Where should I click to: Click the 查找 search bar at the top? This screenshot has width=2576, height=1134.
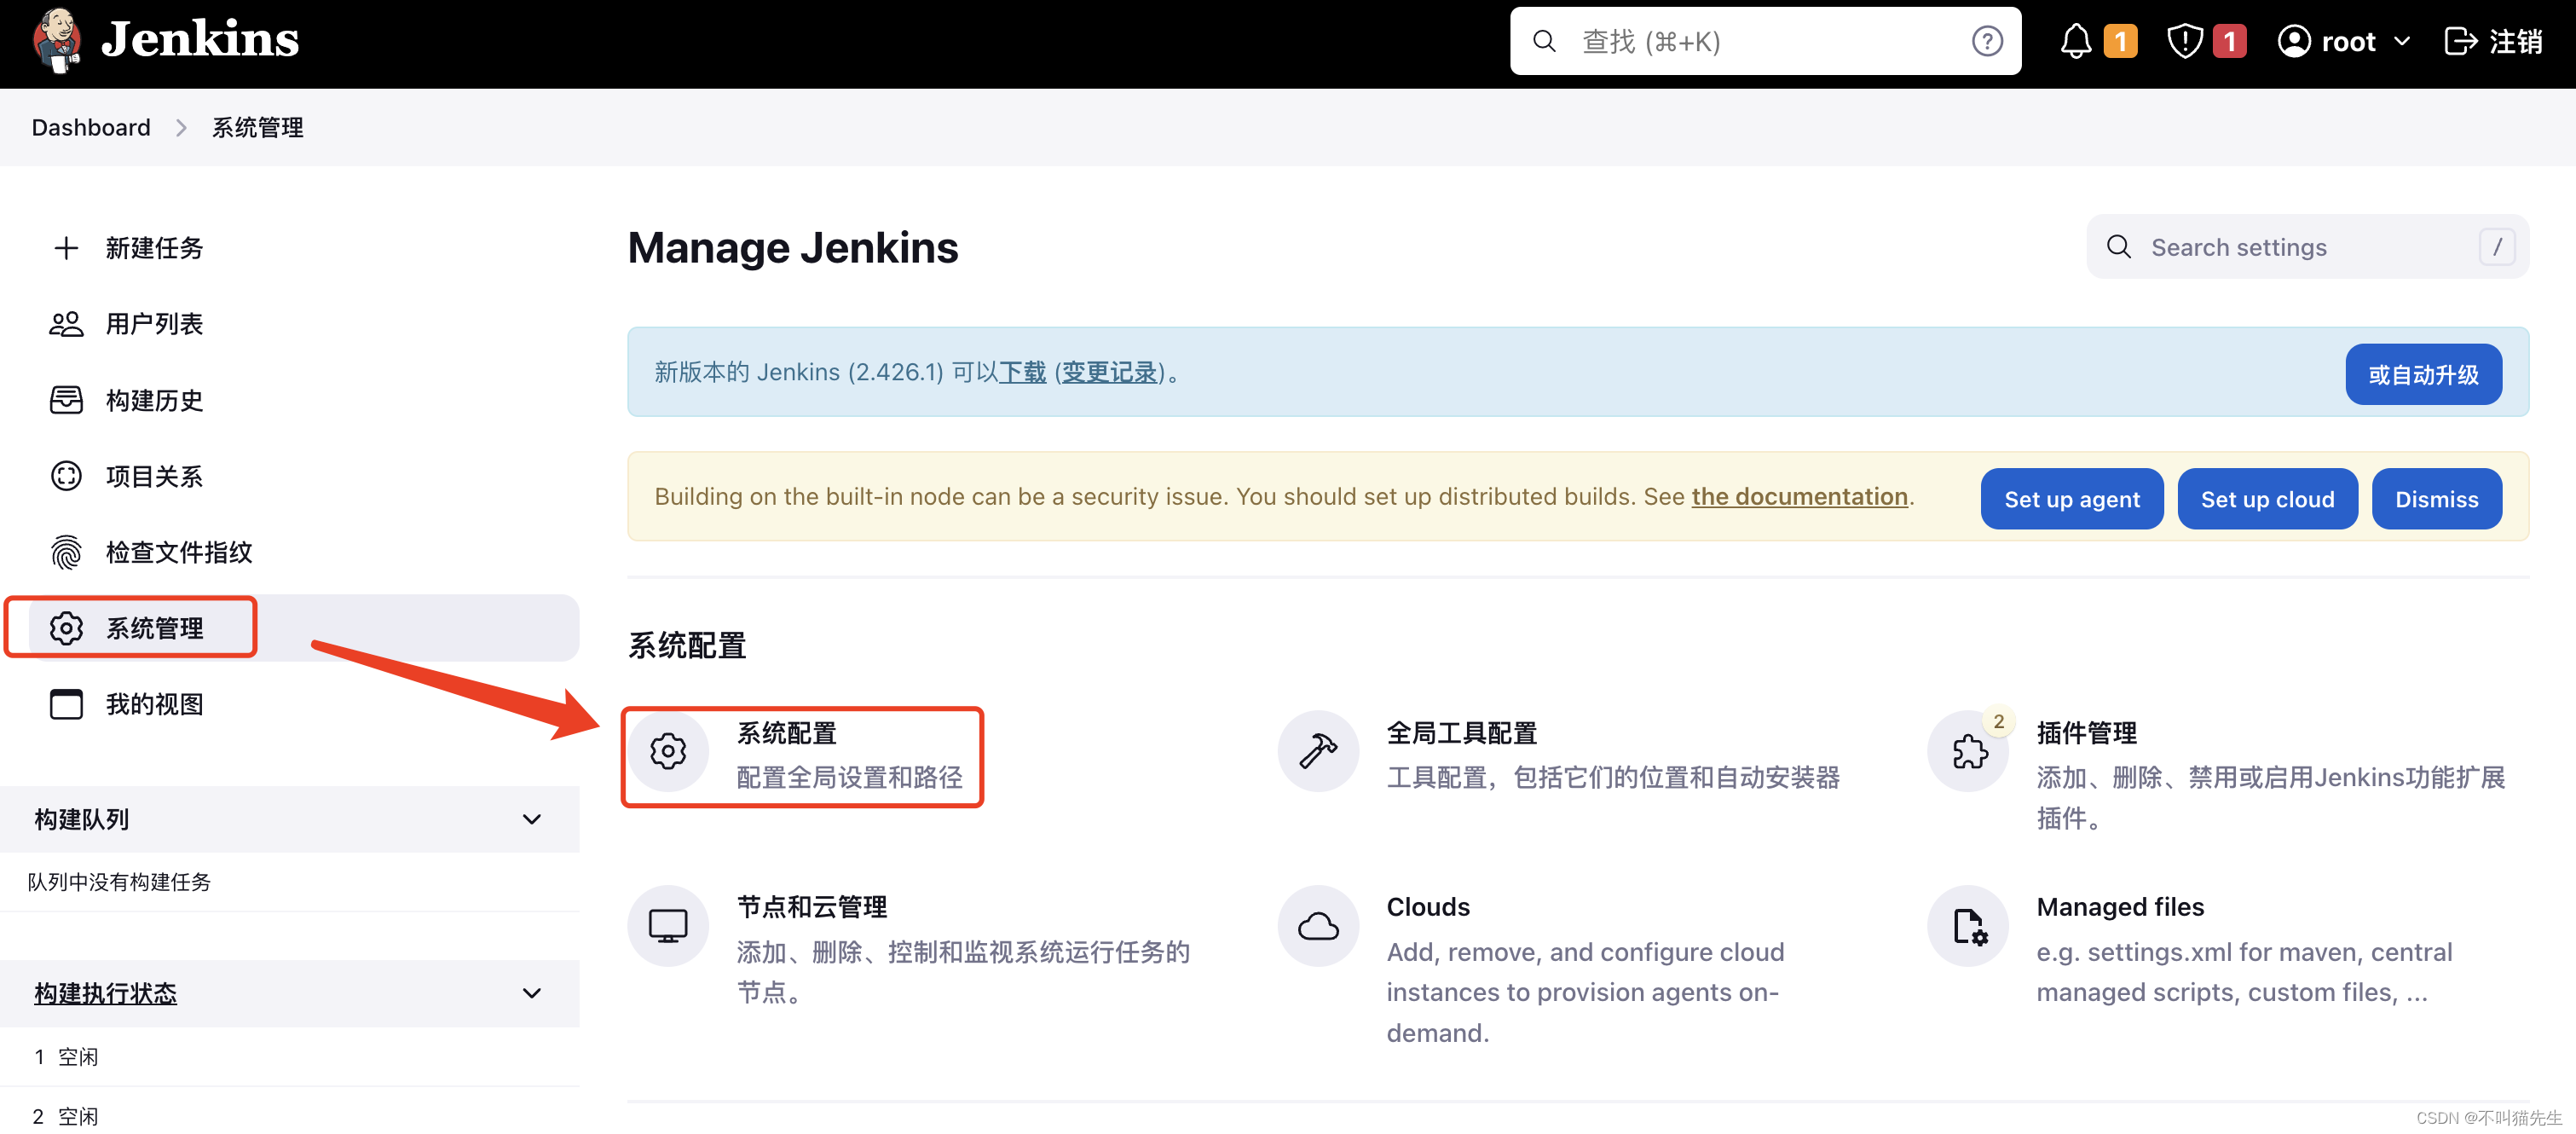(1766, 43)
